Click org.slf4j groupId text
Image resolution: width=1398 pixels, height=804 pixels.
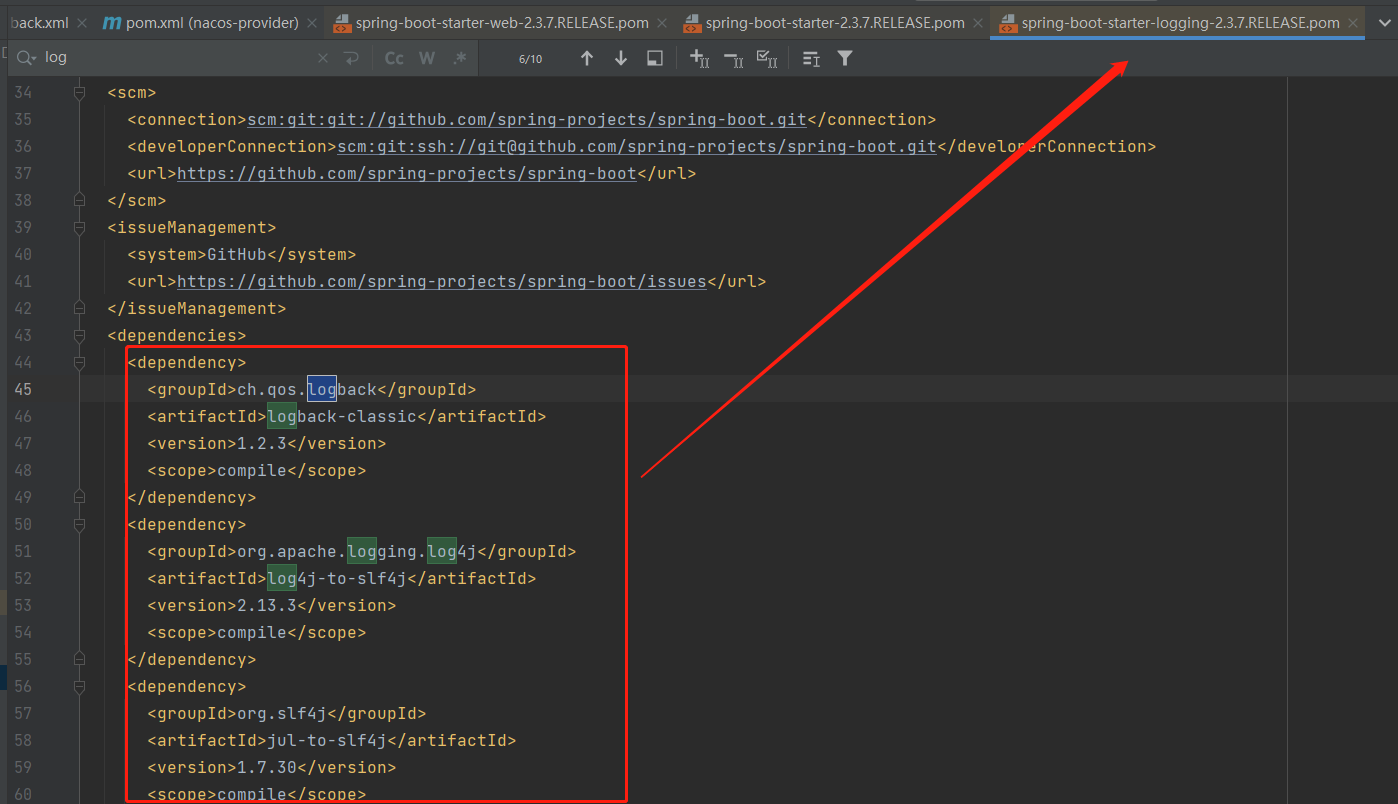pyautogui.click(x=282, y=714)
